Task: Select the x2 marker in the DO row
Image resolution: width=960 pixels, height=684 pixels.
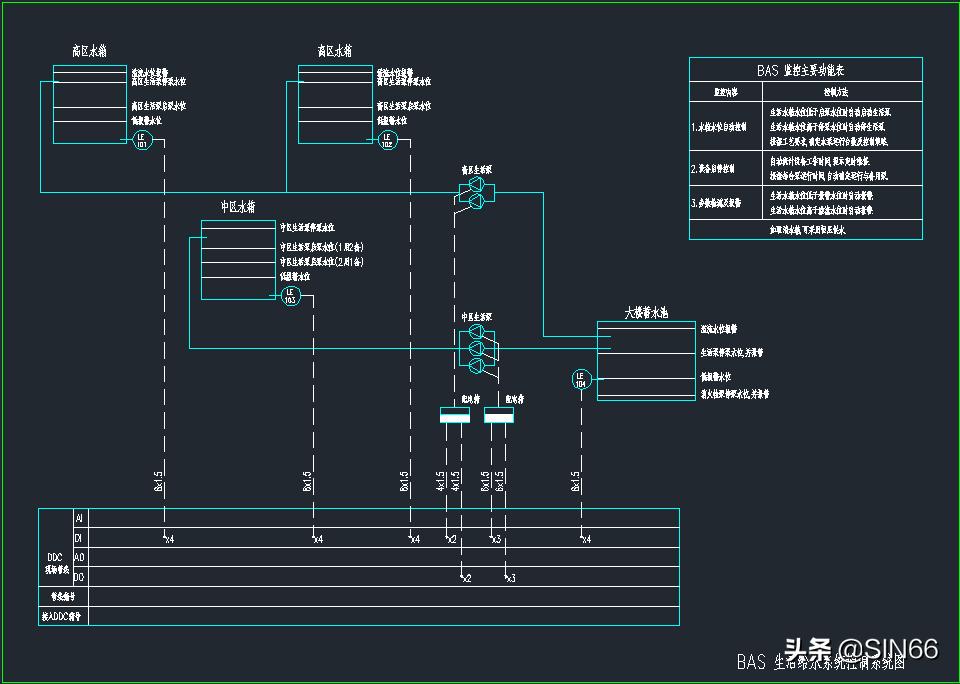Action: tap(466, 578)
